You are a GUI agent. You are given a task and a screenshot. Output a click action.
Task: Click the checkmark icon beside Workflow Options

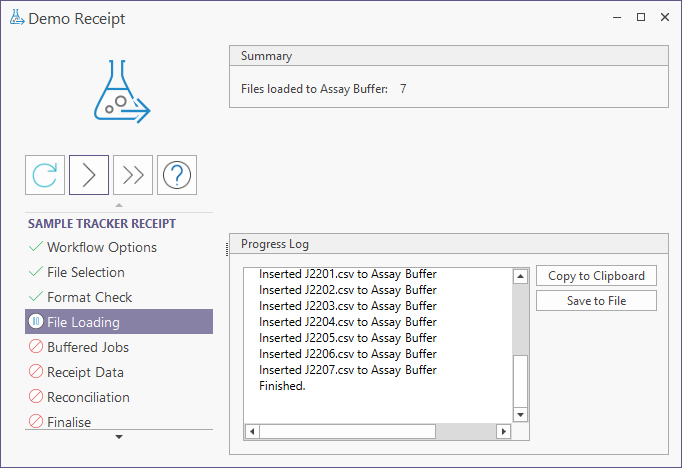coord(36,247)
